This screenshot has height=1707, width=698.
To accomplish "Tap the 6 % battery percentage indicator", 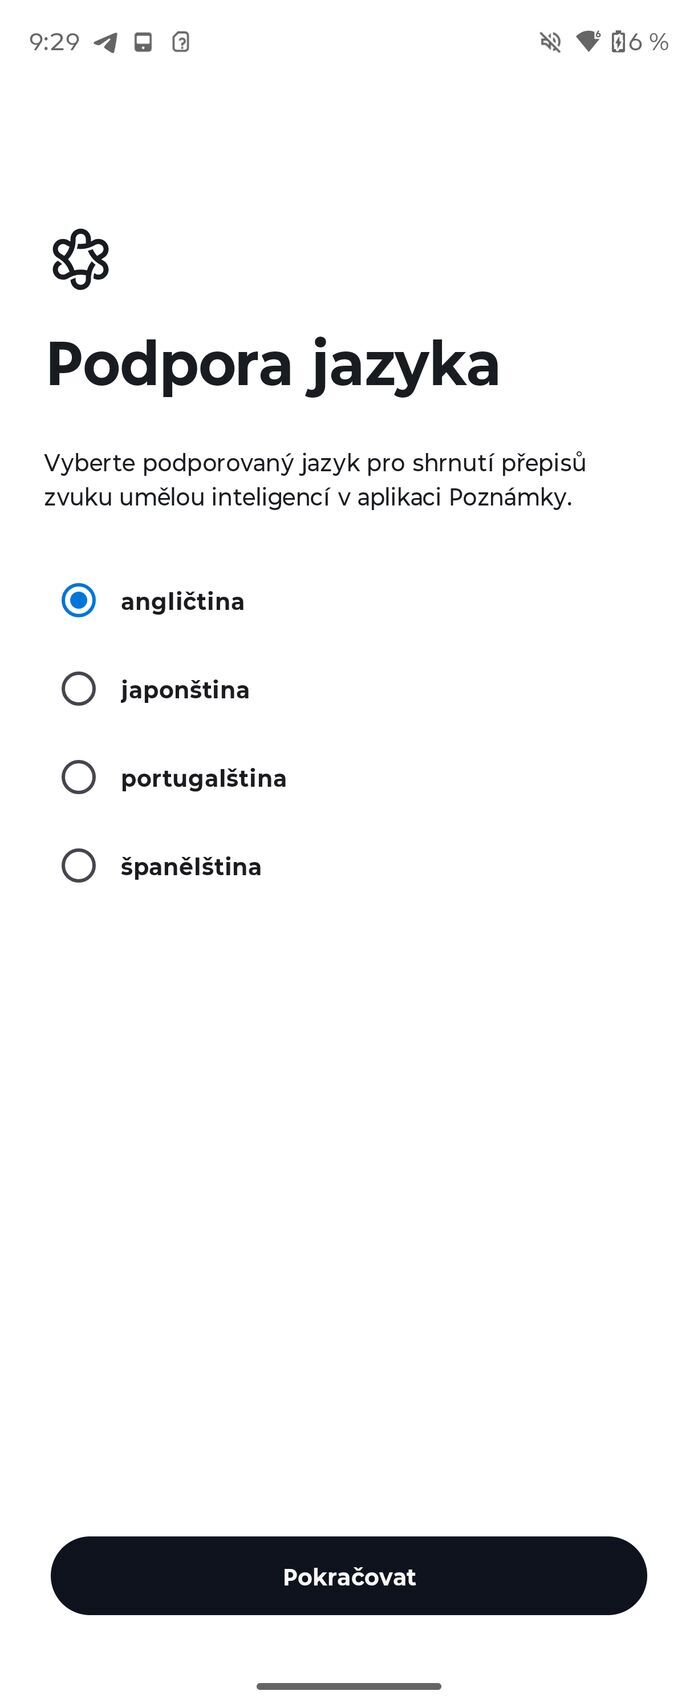I will pos(649,42).
